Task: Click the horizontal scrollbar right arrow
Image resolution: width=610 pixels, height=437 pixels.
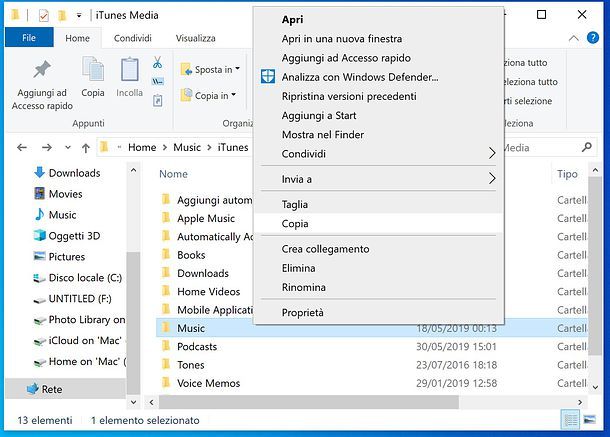Action: (x=580, y=402)
